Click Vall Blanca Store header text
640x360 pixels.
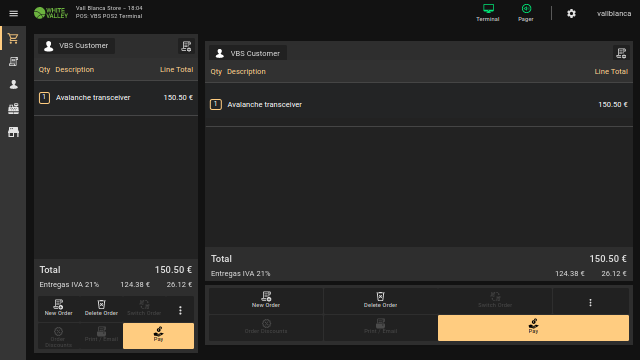pos(109,8)
